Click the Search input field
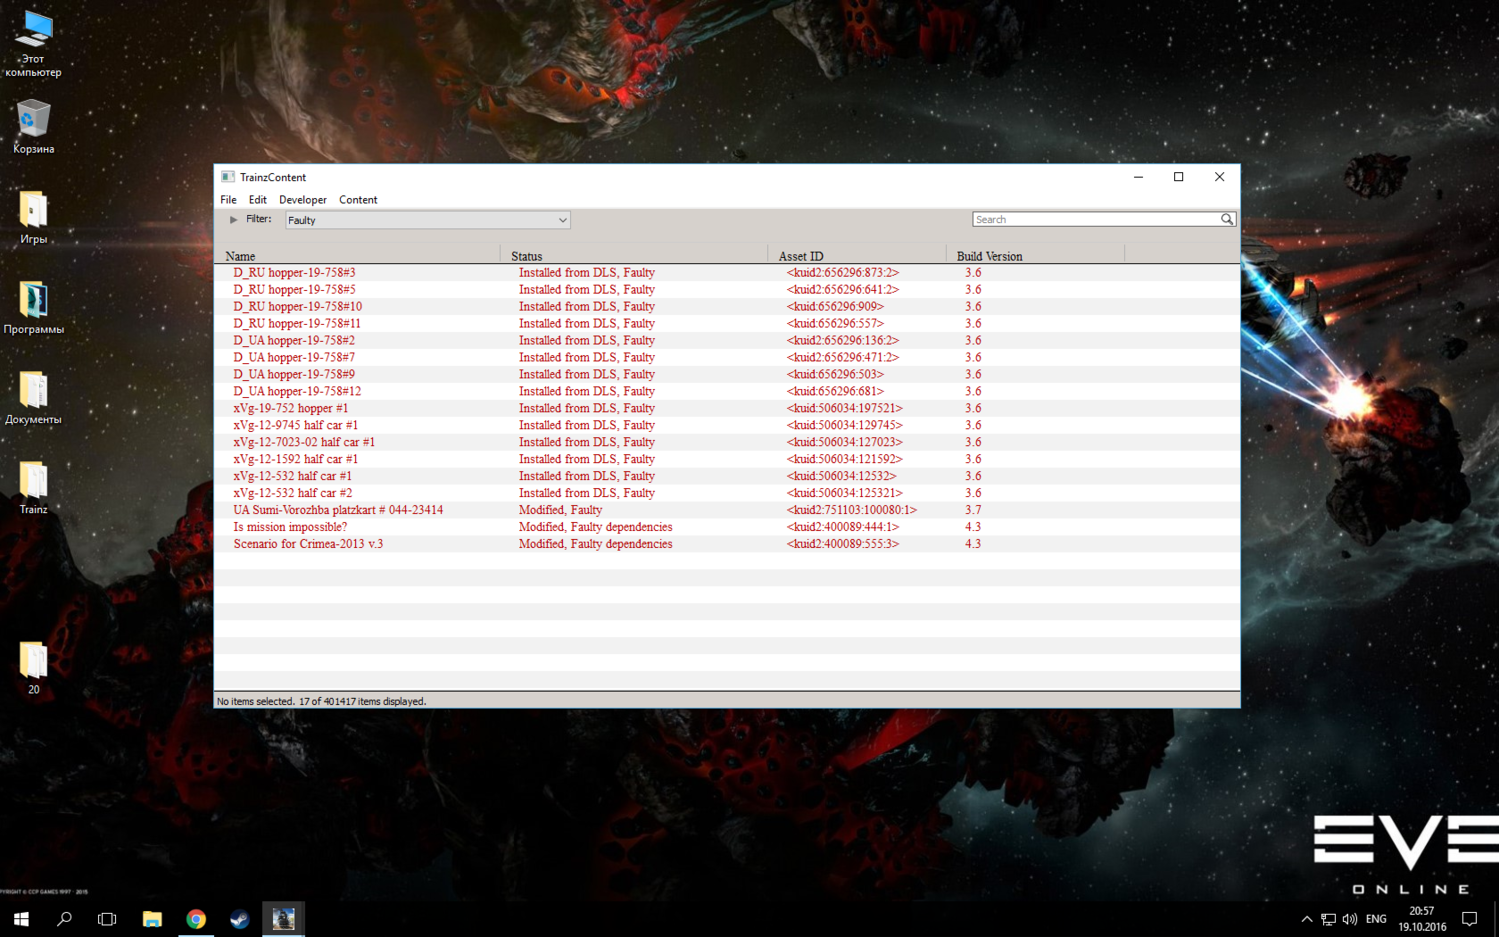Image resolution: width=1499 pixels, height=937 pixels. 1096,219
